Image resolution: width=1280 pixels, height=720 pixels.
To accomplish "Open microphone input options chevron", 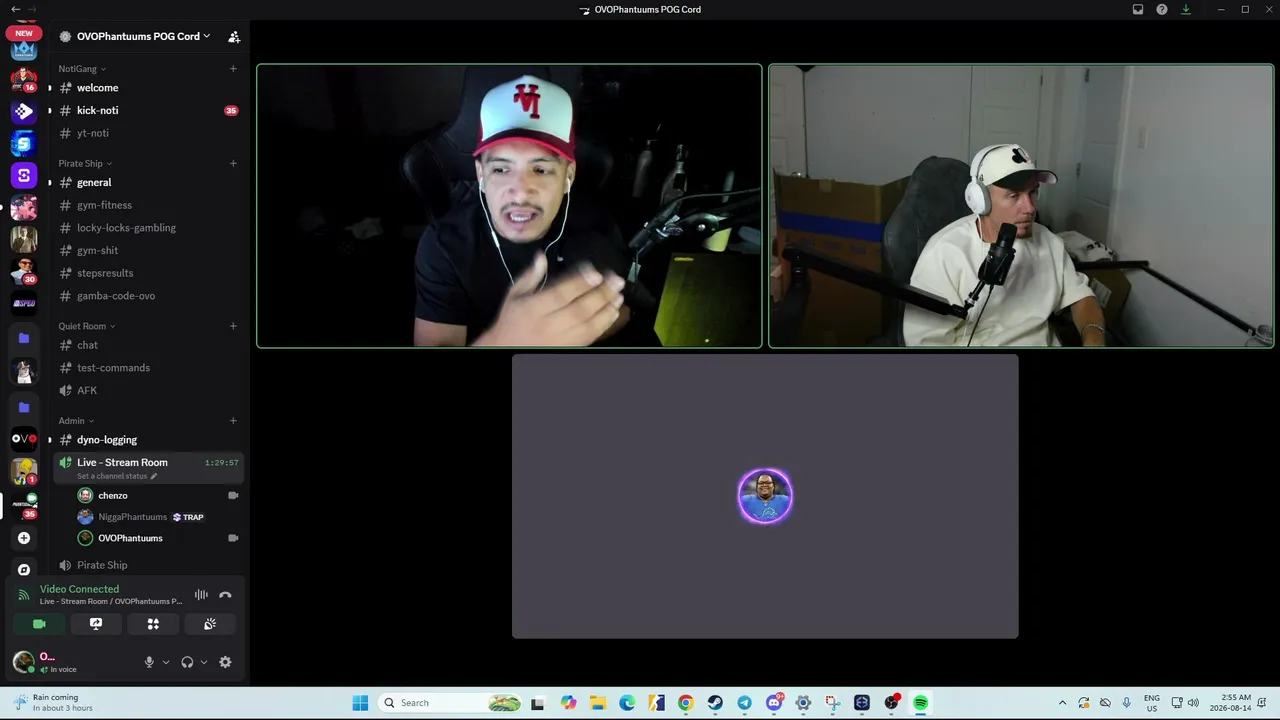I will click(166, 662).
